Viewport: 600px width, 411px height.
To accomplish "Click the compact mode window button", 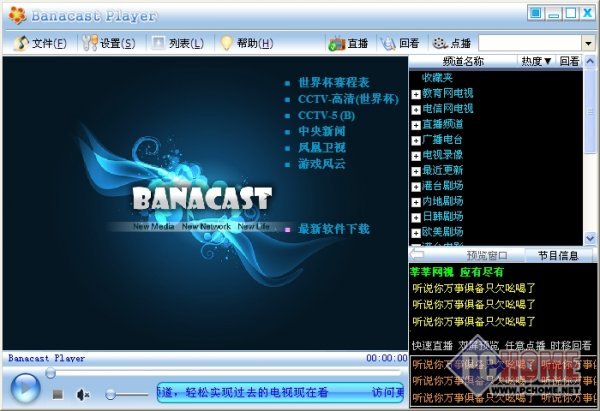I will pos(535,13).
